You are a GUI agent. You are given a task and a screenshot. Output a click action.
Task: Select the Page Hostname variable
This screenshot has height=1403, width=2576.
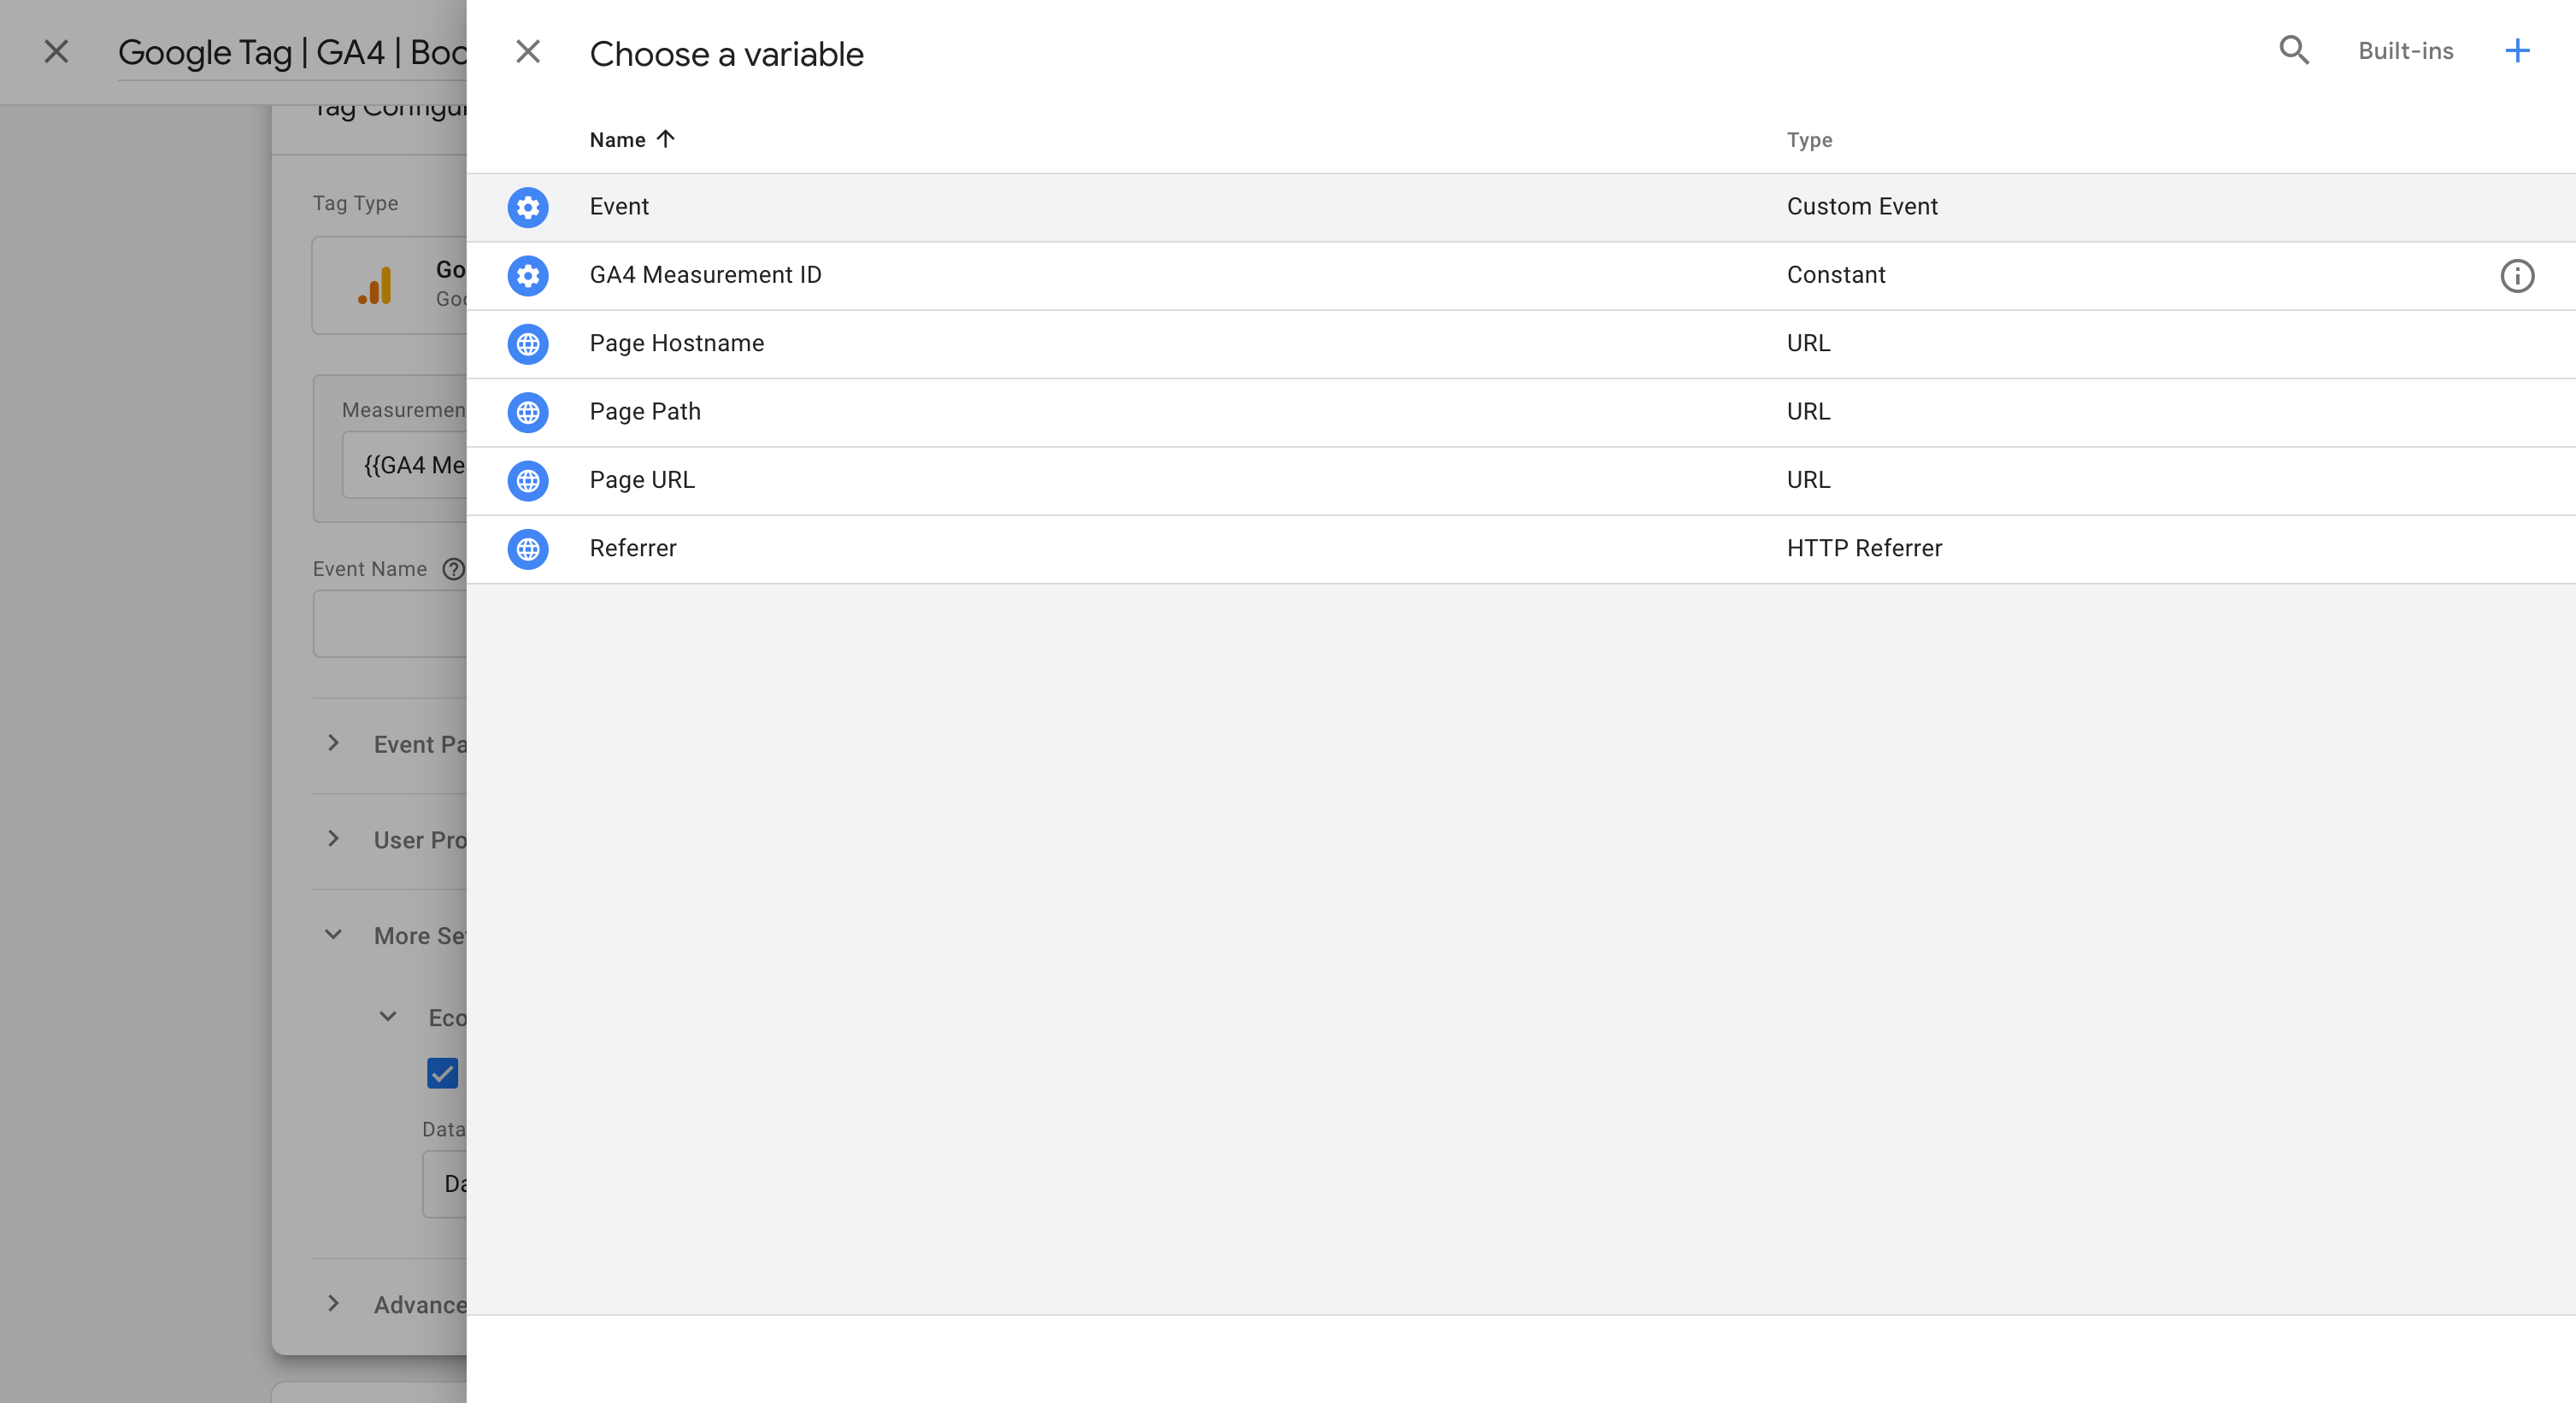click(x=1521, y=344)
